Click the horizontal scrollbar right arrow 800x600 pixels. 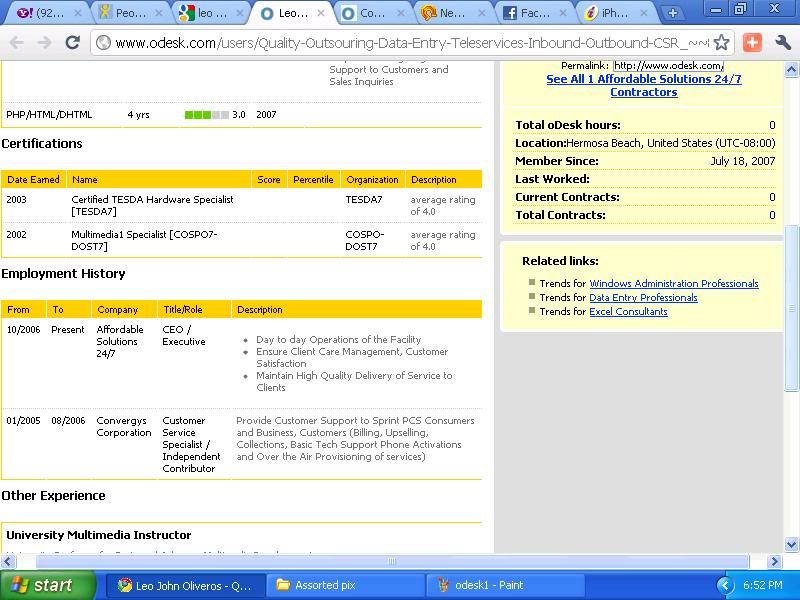[775, 561]
